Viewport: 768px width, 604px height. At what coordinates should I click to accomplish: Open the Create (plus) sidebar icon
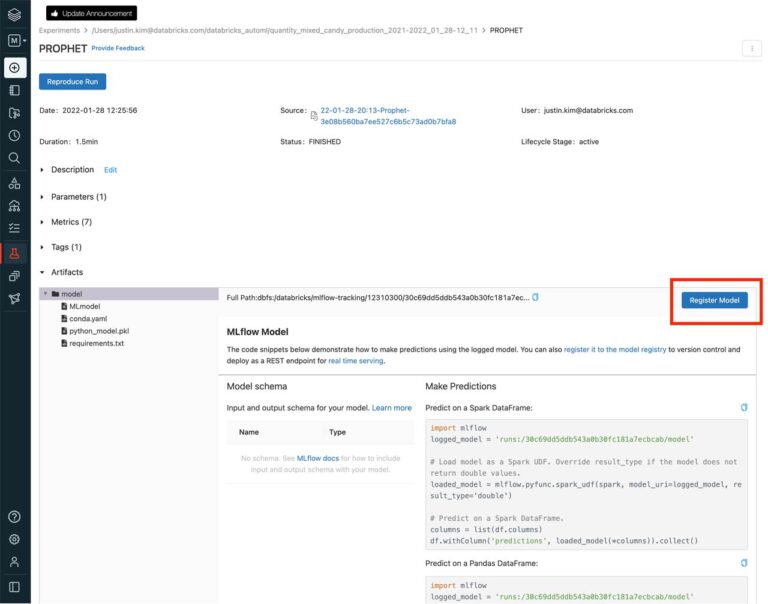click(15, 67)
